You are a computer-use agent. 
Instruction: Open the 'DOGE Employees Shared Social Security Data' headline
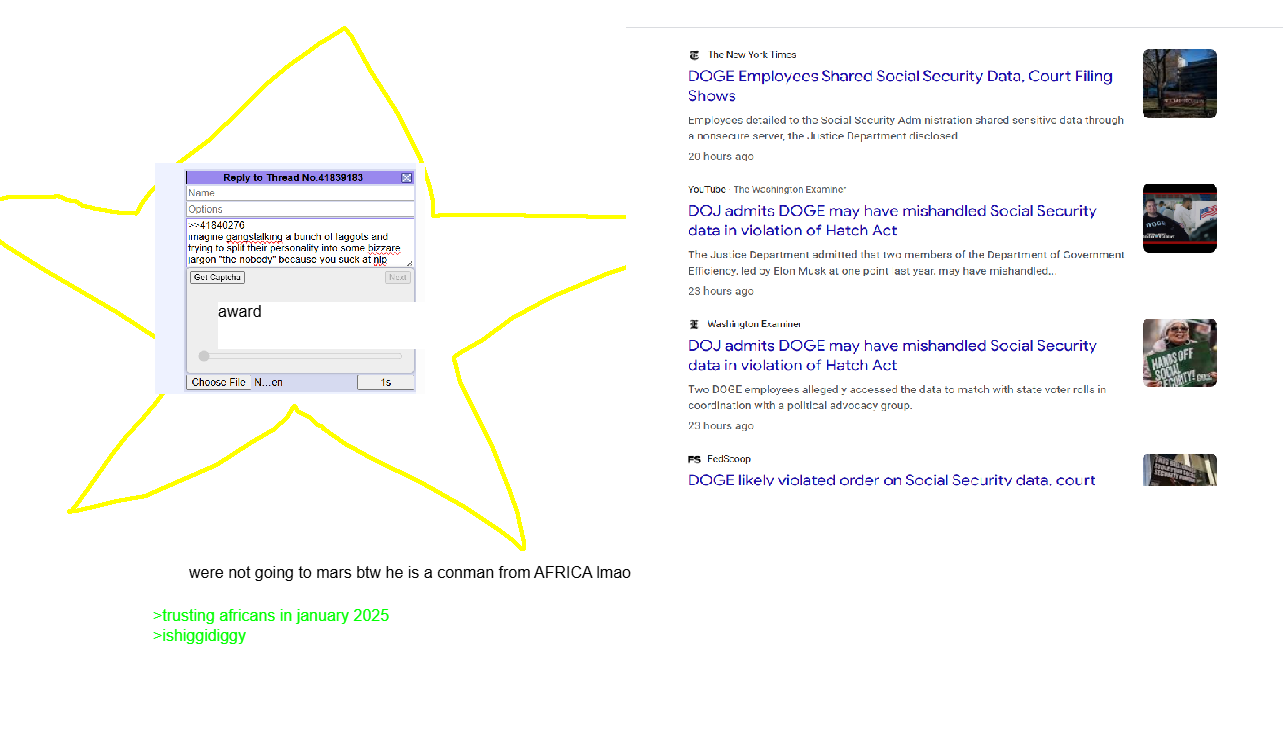[900, 86]
